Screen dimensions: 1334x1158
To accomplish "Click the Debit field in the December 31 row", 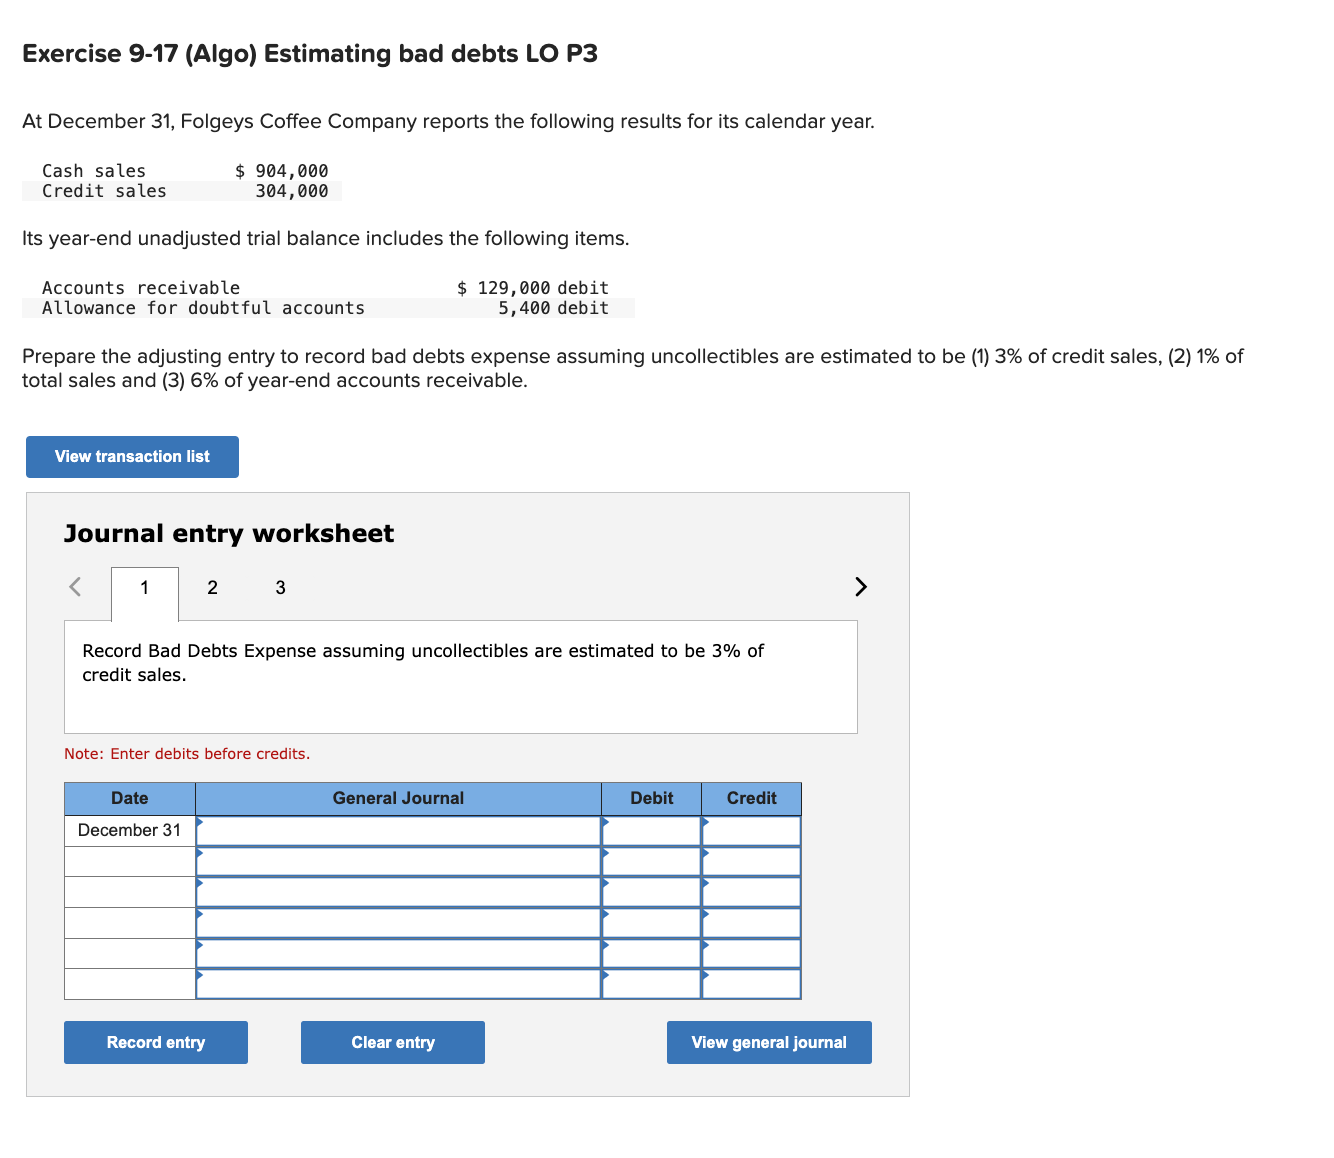I will [x=651, y=830].
